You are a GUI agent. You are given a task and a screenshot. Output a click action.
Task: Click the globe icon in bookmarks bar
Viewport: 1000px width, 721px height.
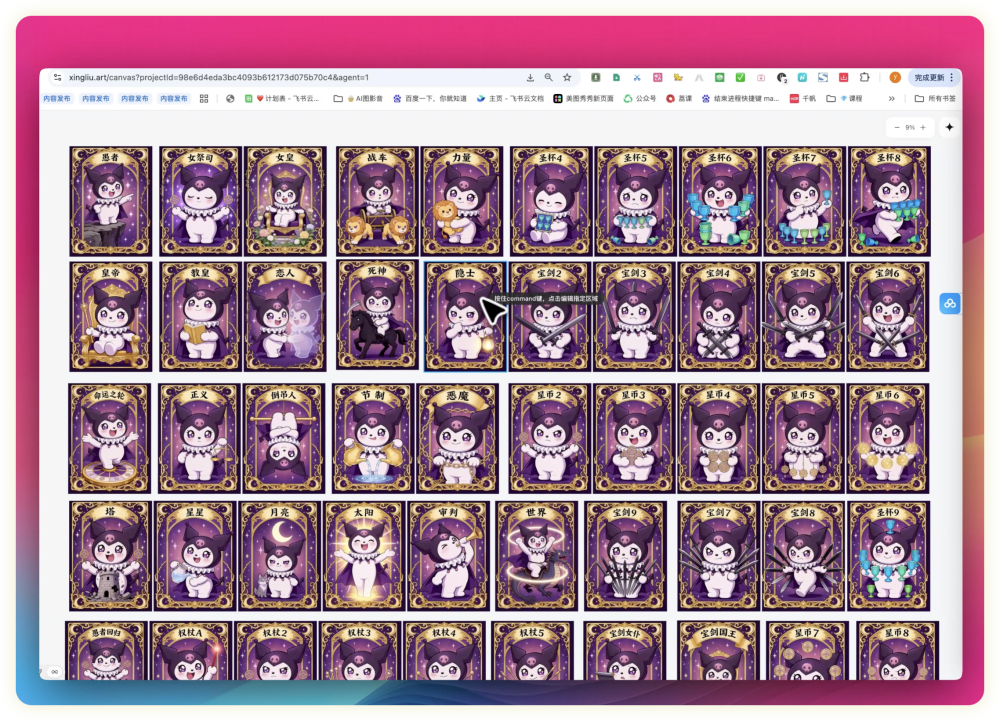(x=230, y=99)
